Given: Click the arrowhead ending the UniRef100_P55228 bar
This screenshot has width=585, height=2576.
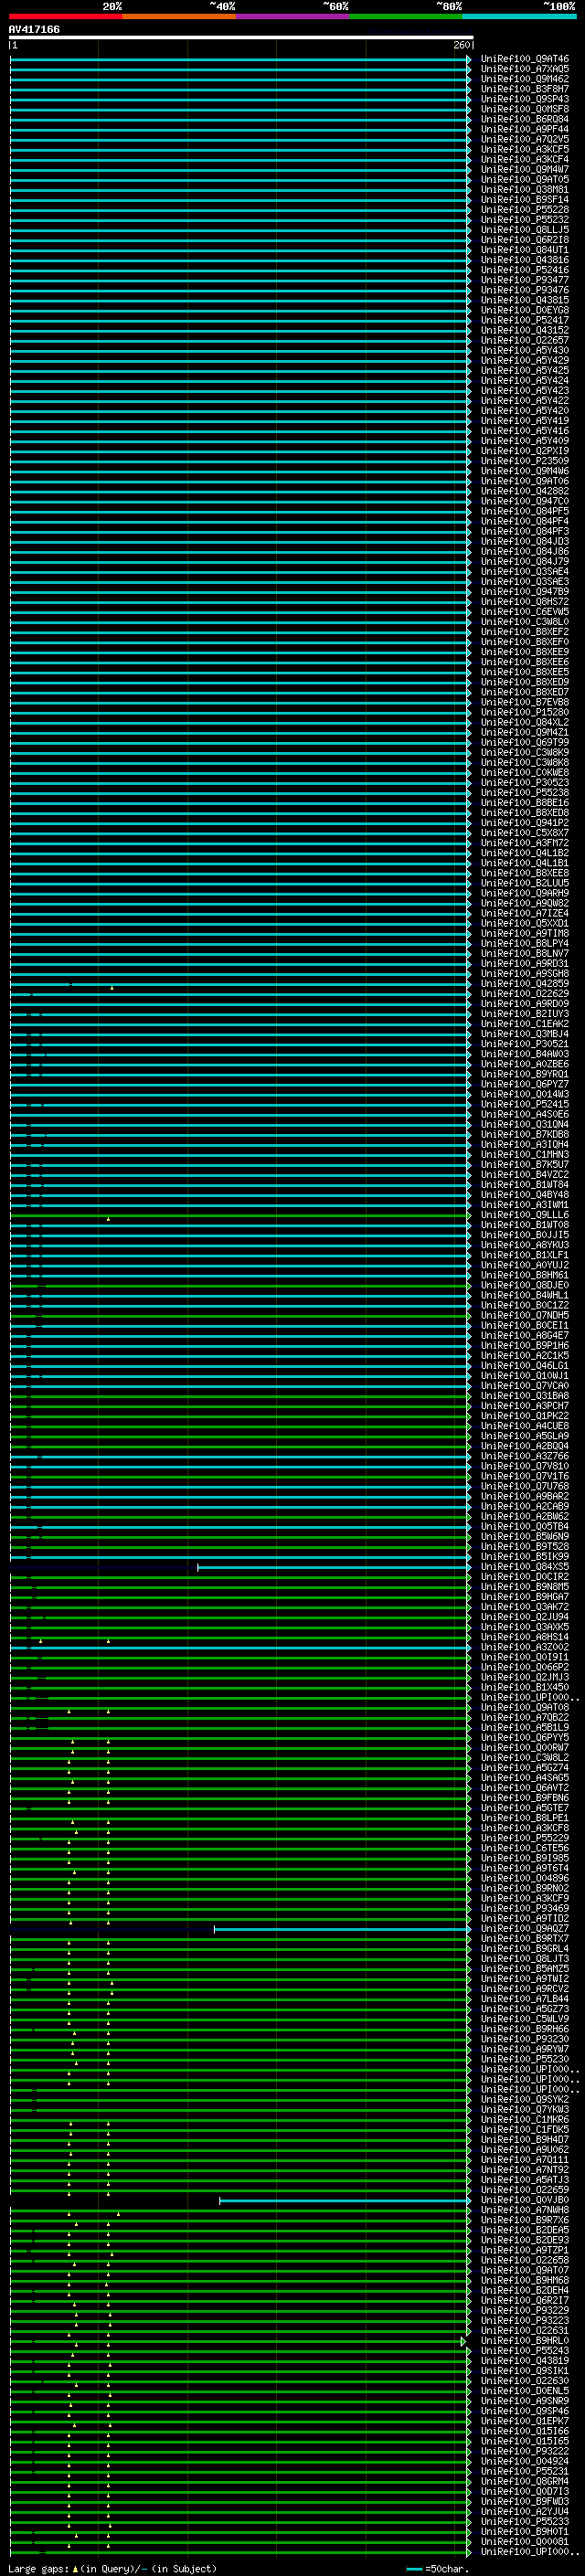Looking at the screenshot, I should point(469,210).
